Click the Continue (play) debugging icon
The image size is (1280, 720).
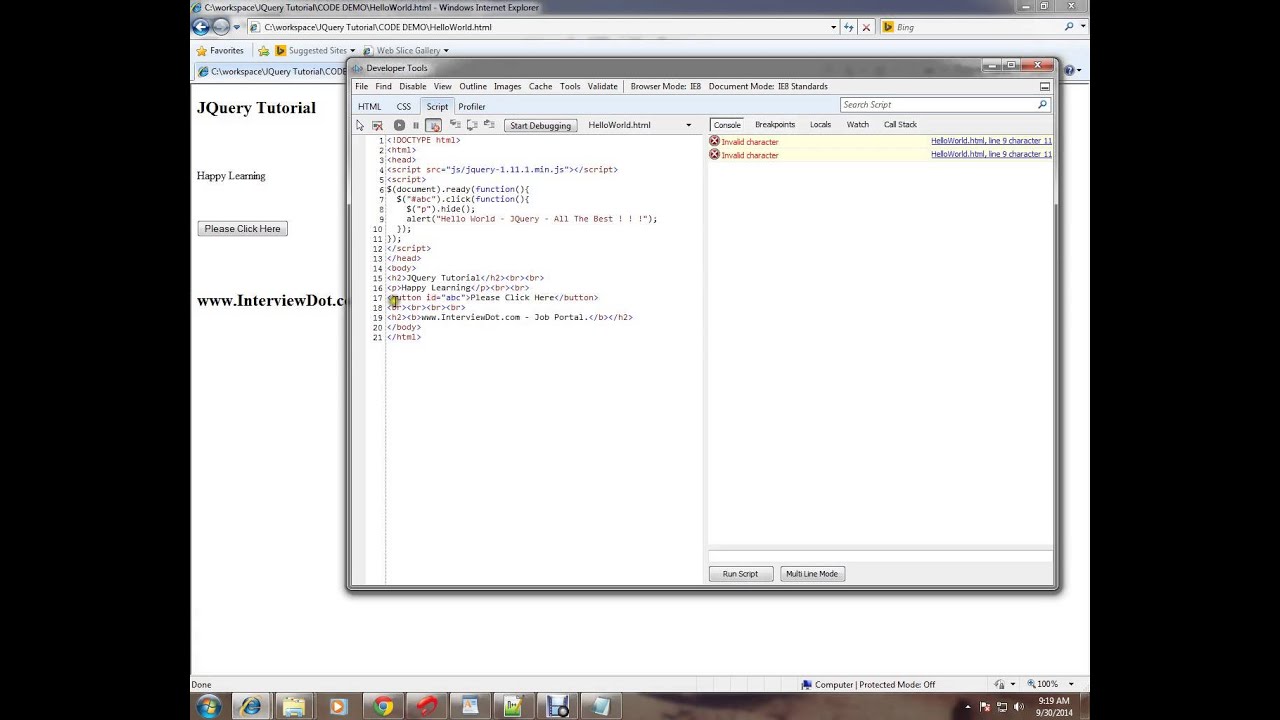(x=399, y=125)
